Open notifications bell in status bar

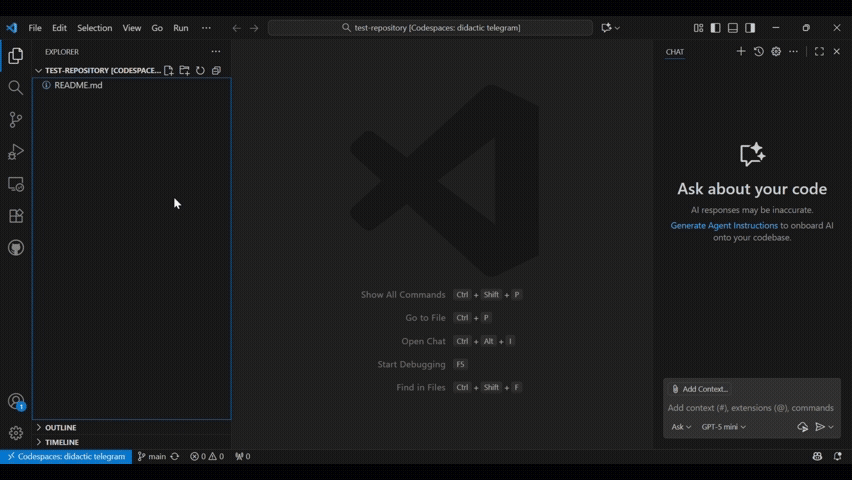(x=837, y=456)
